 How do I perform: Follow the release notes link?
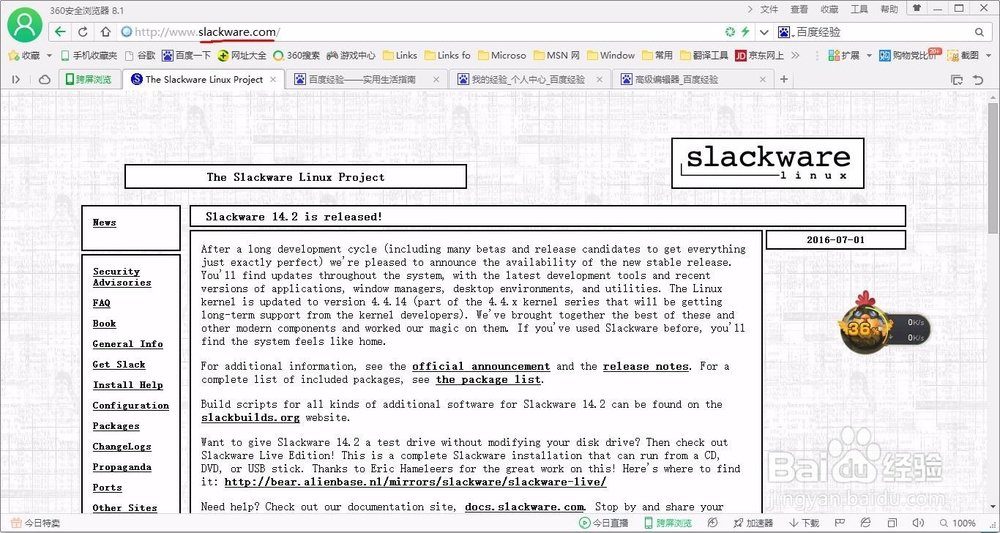pos(645,367)
